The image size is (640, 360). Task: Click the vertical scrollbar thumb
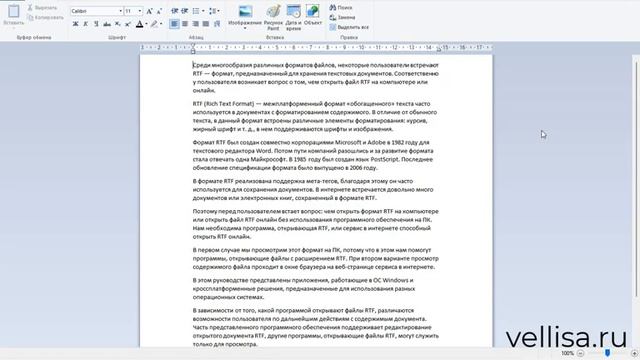point(636,180)
